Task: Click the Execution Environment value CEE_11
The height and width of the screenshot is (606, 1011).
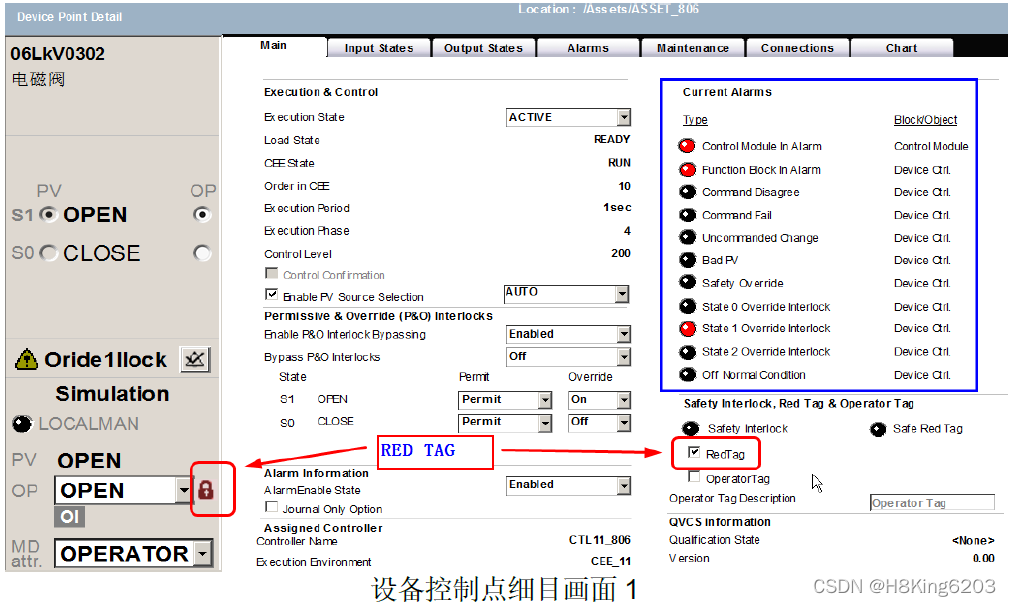Action: click(611, 562)
